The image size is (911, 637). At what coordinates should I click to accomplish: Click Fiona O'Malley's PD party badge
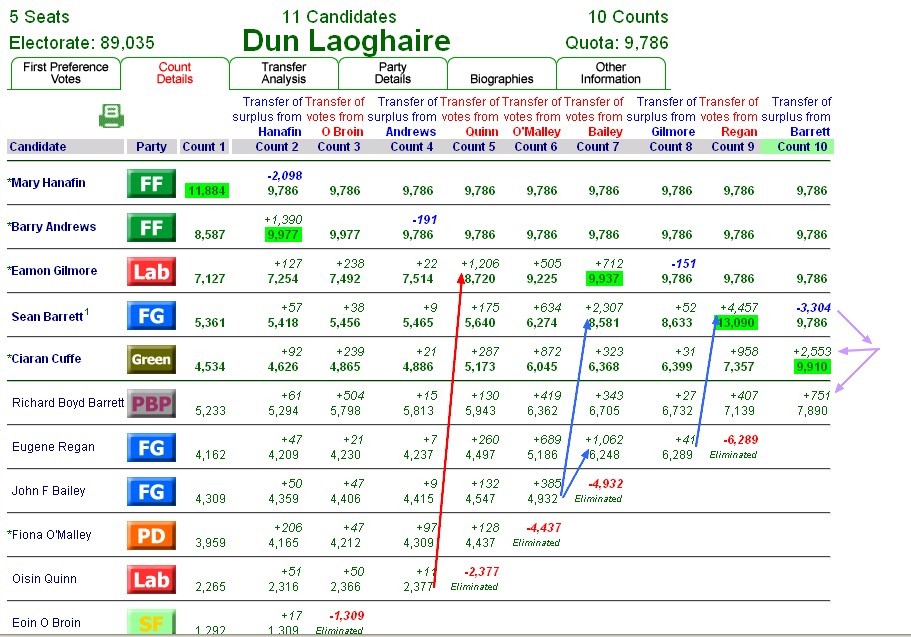(x=151, y=535)
